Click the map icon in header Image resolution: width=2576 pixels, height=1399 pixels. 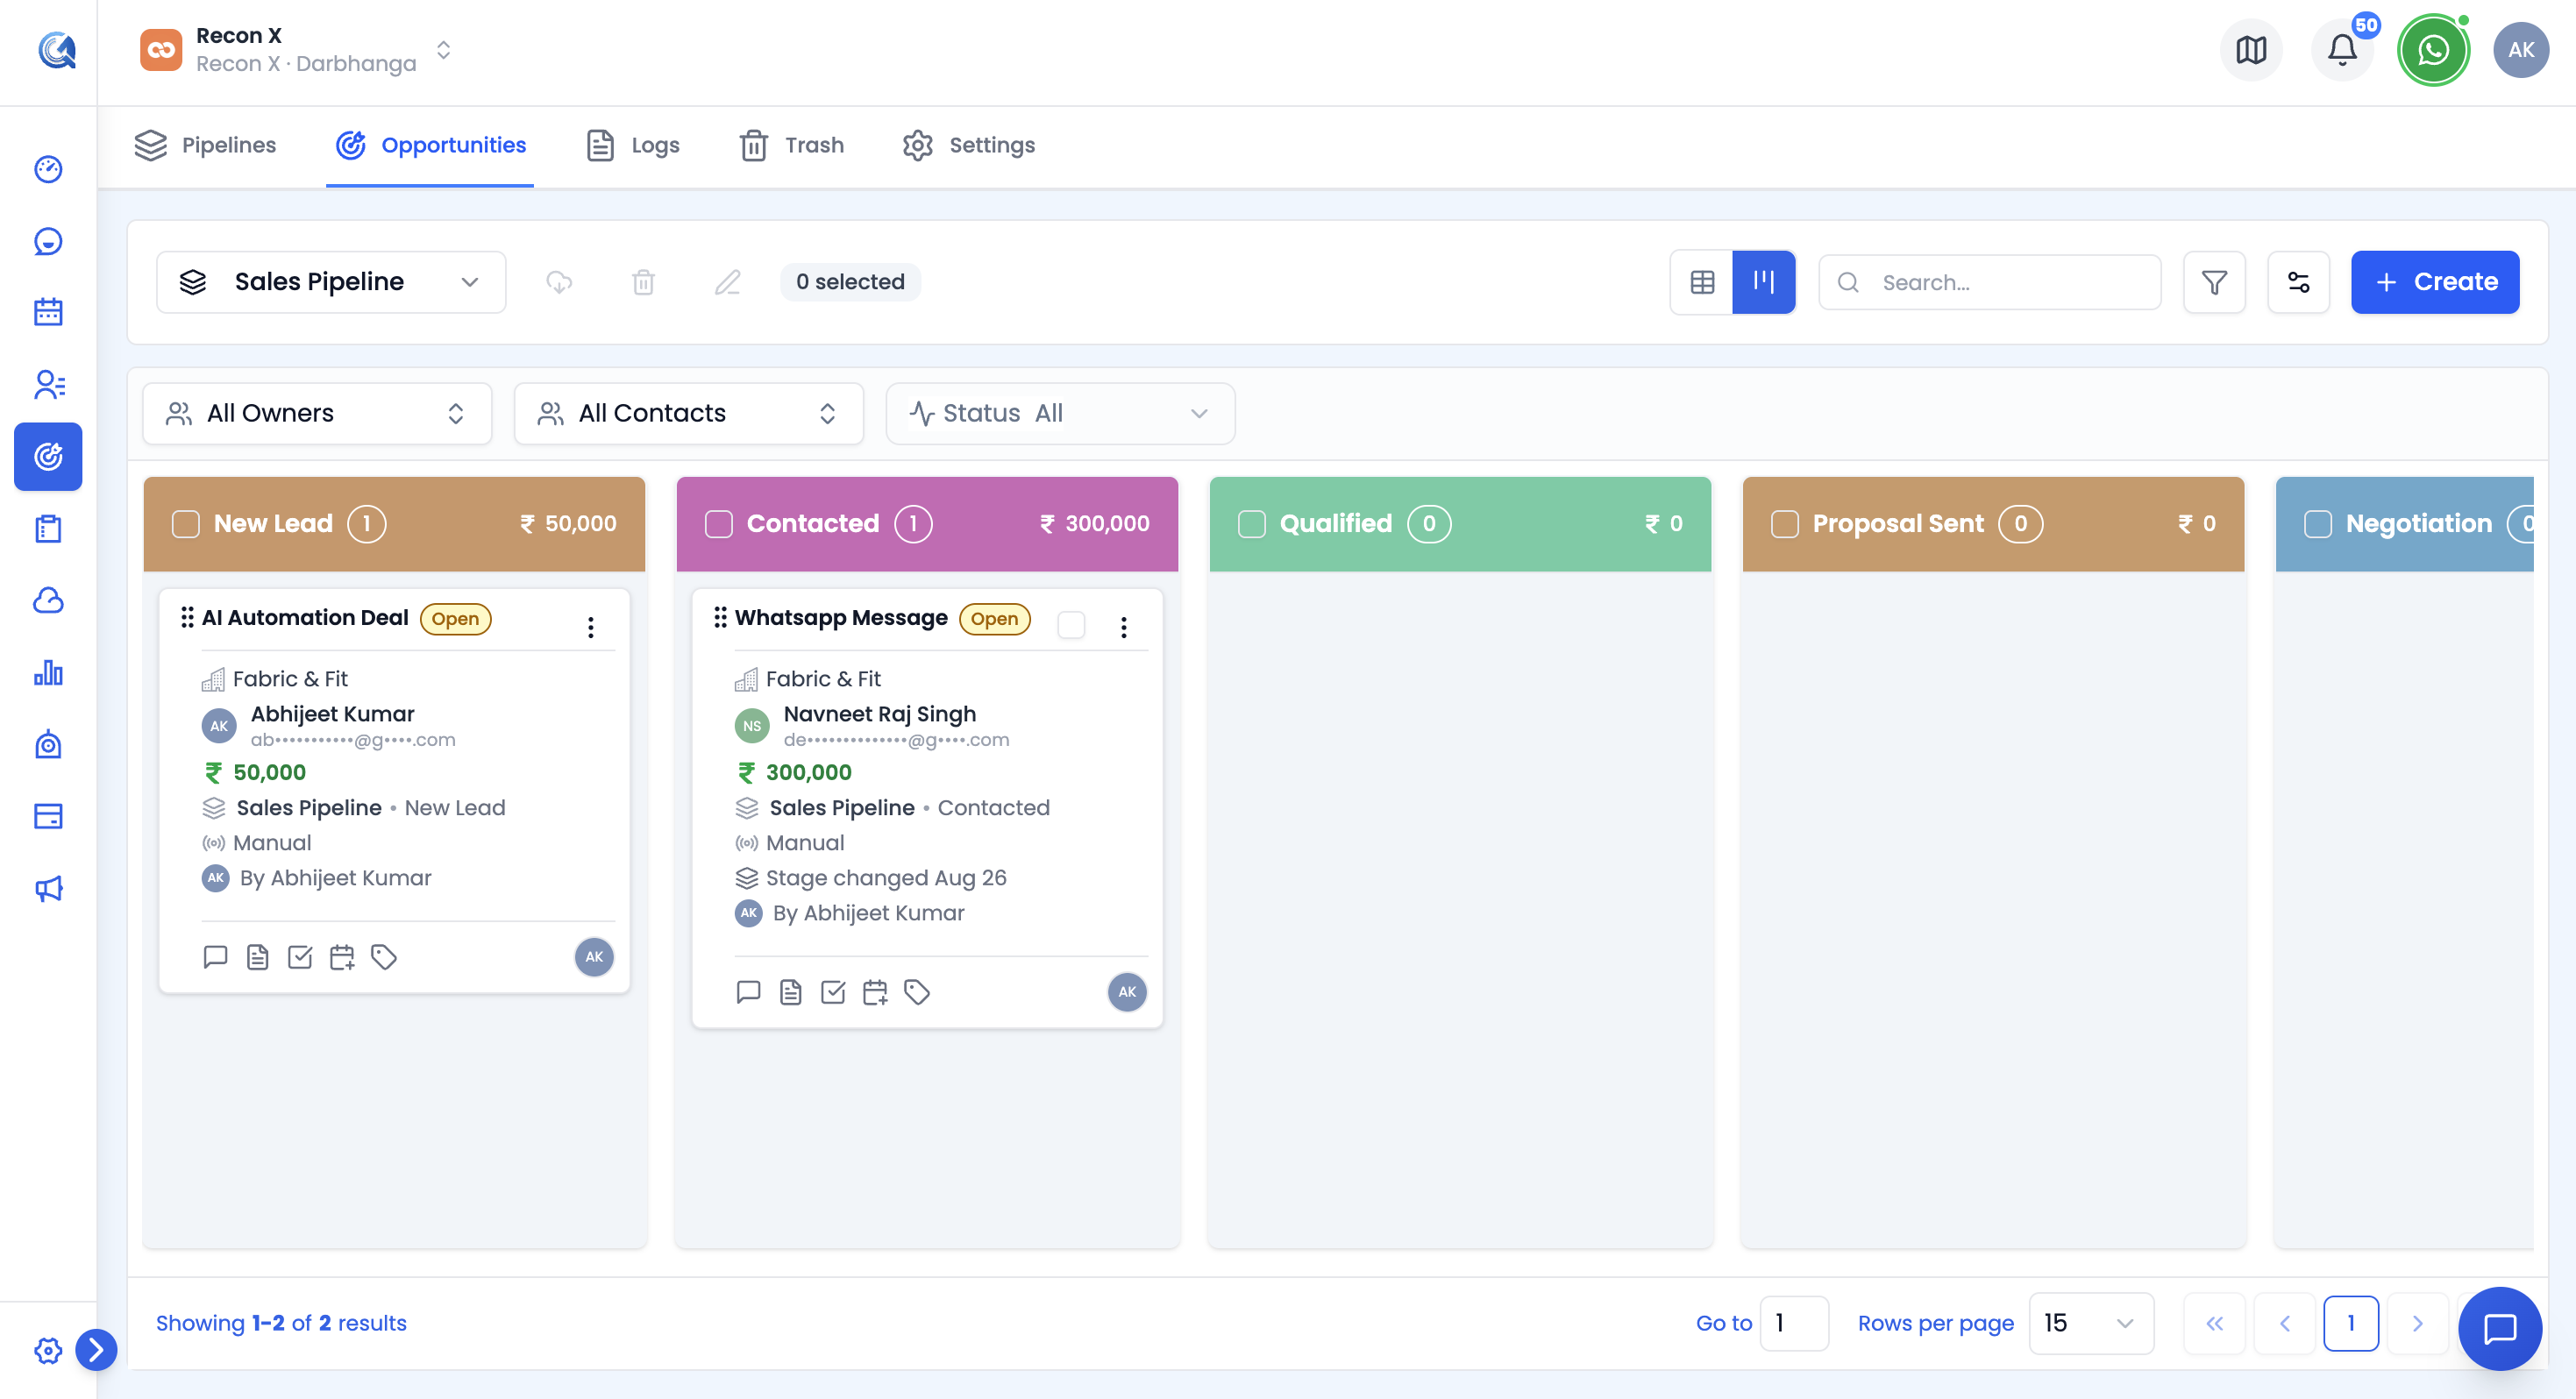(2251, 50)
